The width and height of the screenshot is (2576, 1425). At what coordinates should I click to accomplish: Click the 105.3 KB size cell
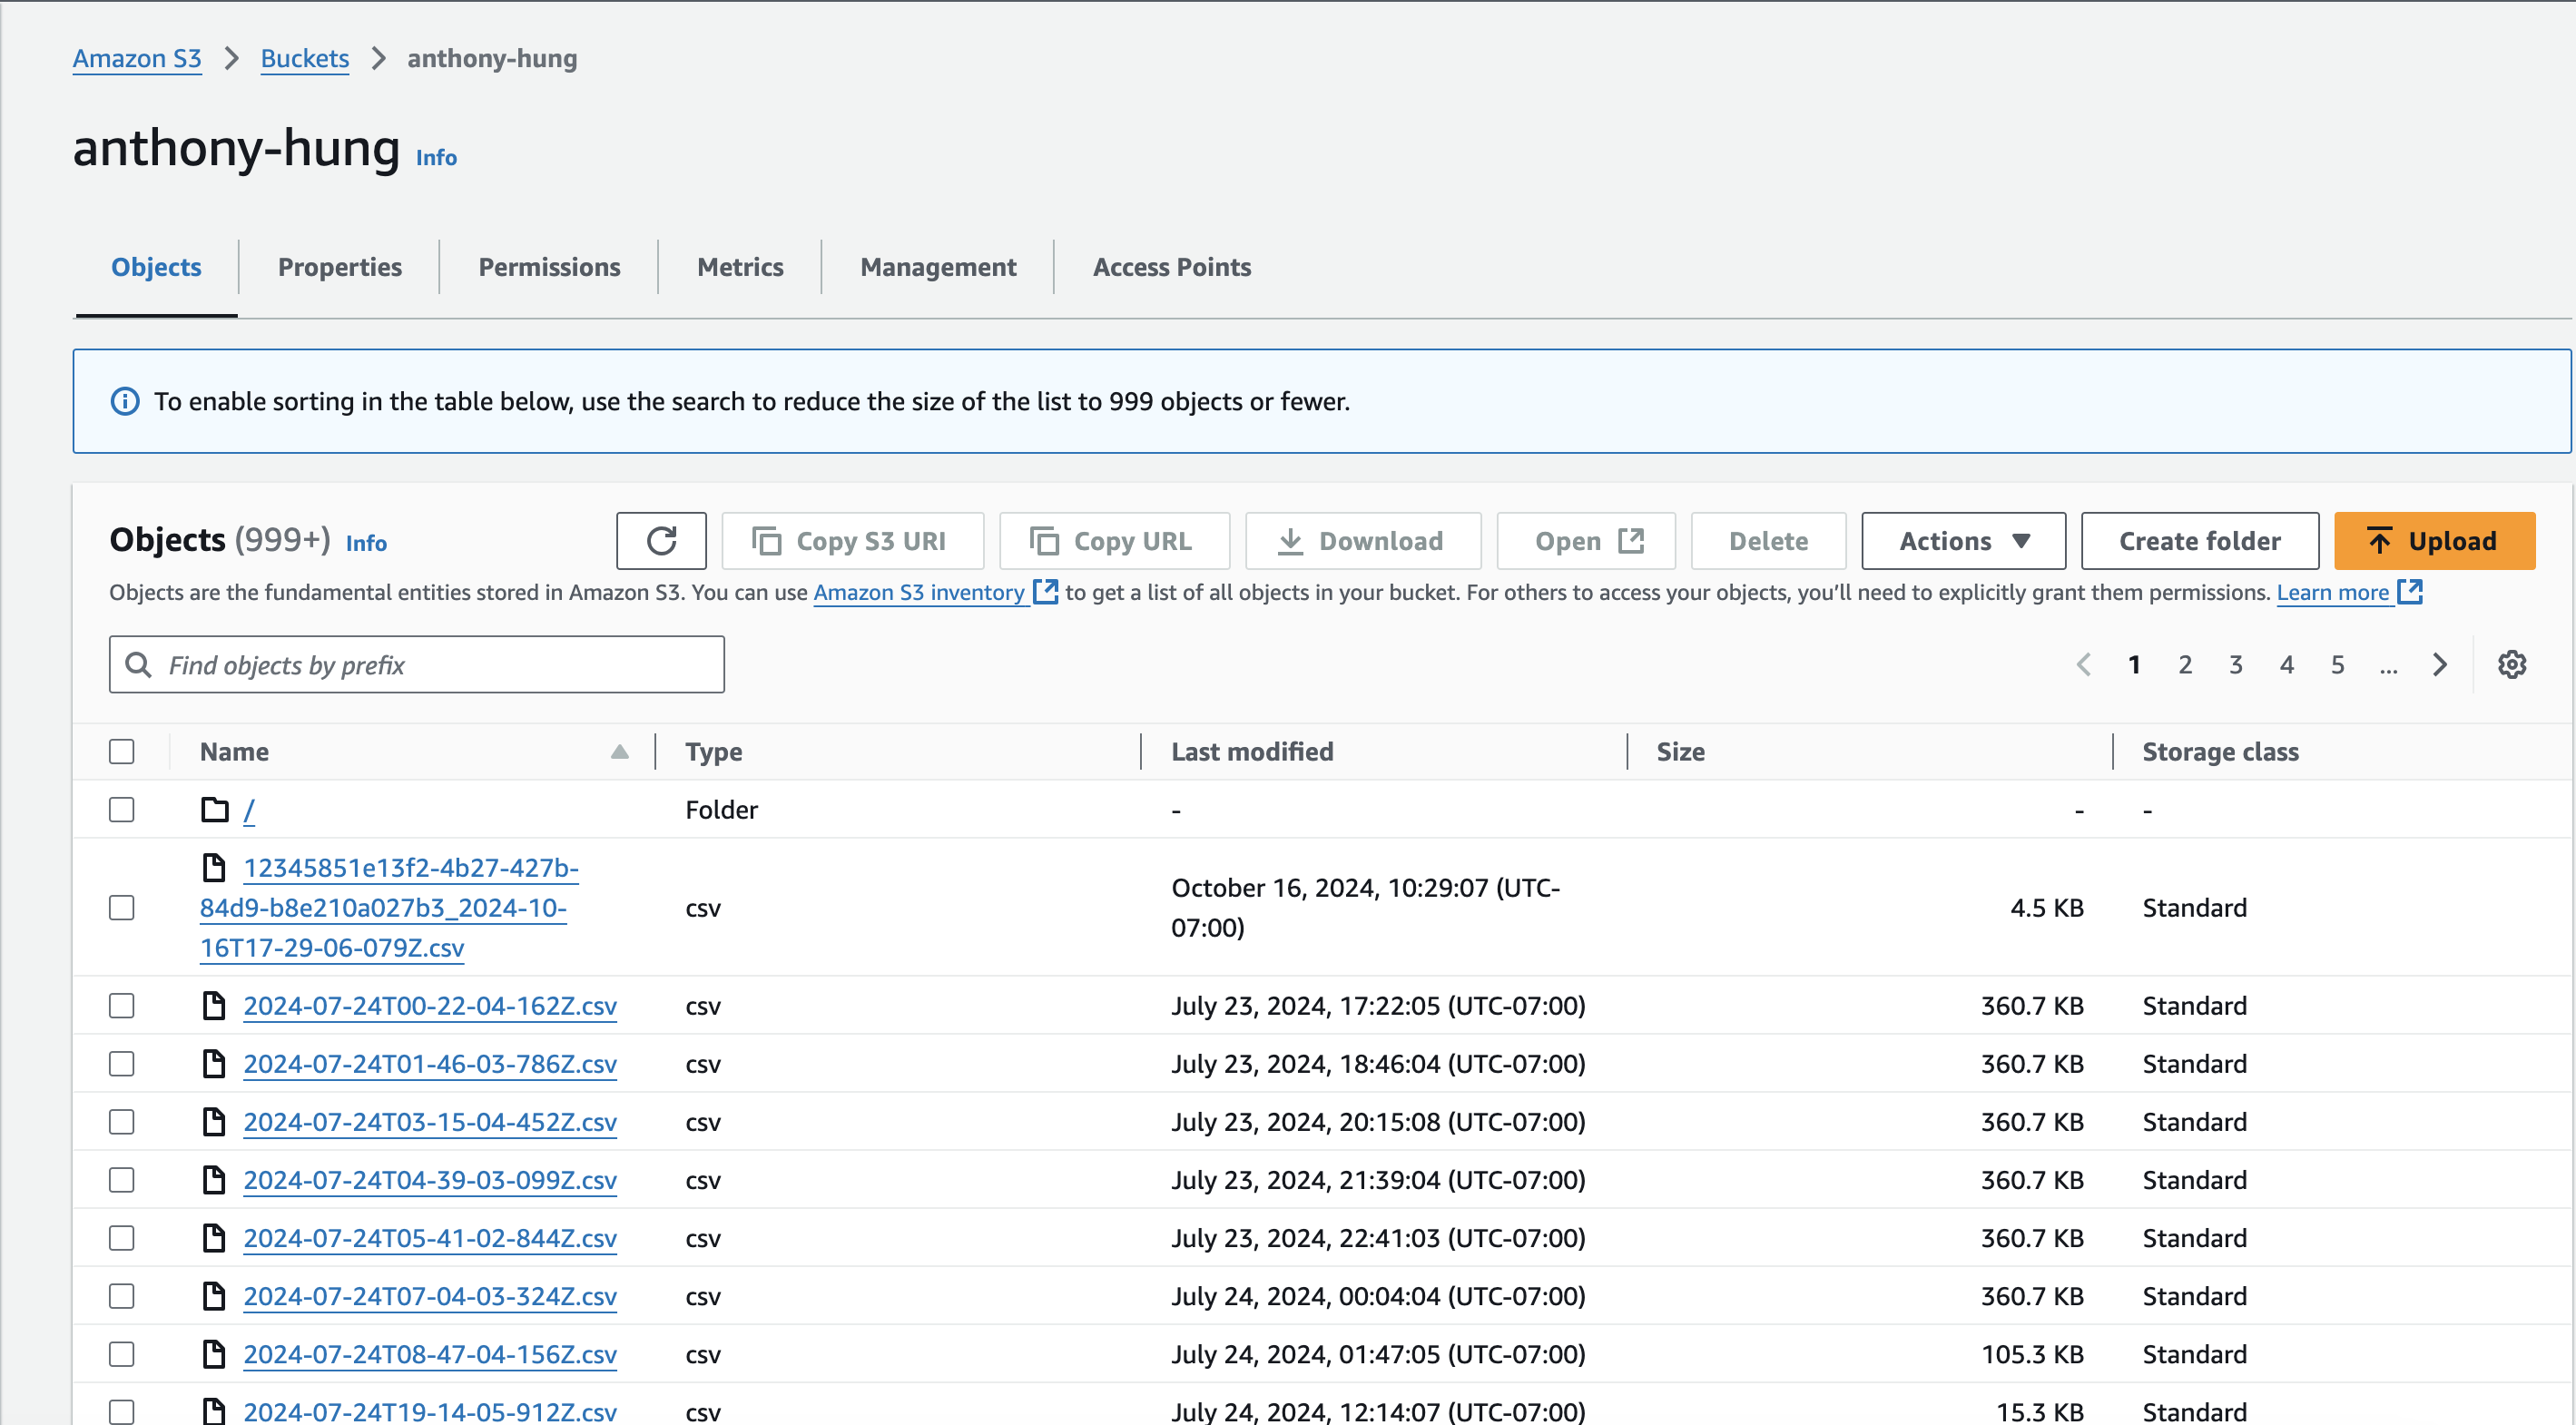pyautogui.click(x=2032, y=1354)
